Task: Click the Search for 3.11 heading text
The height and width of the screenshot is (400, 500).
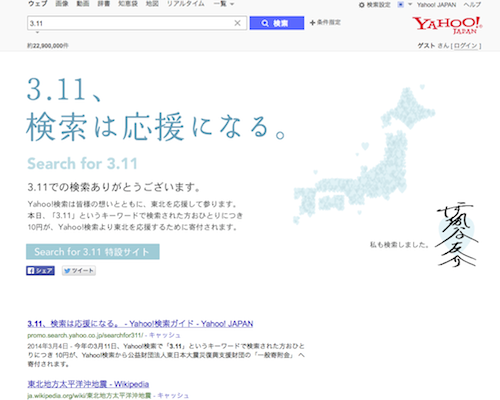Action: pyautogui.click(x=82, y=164)
